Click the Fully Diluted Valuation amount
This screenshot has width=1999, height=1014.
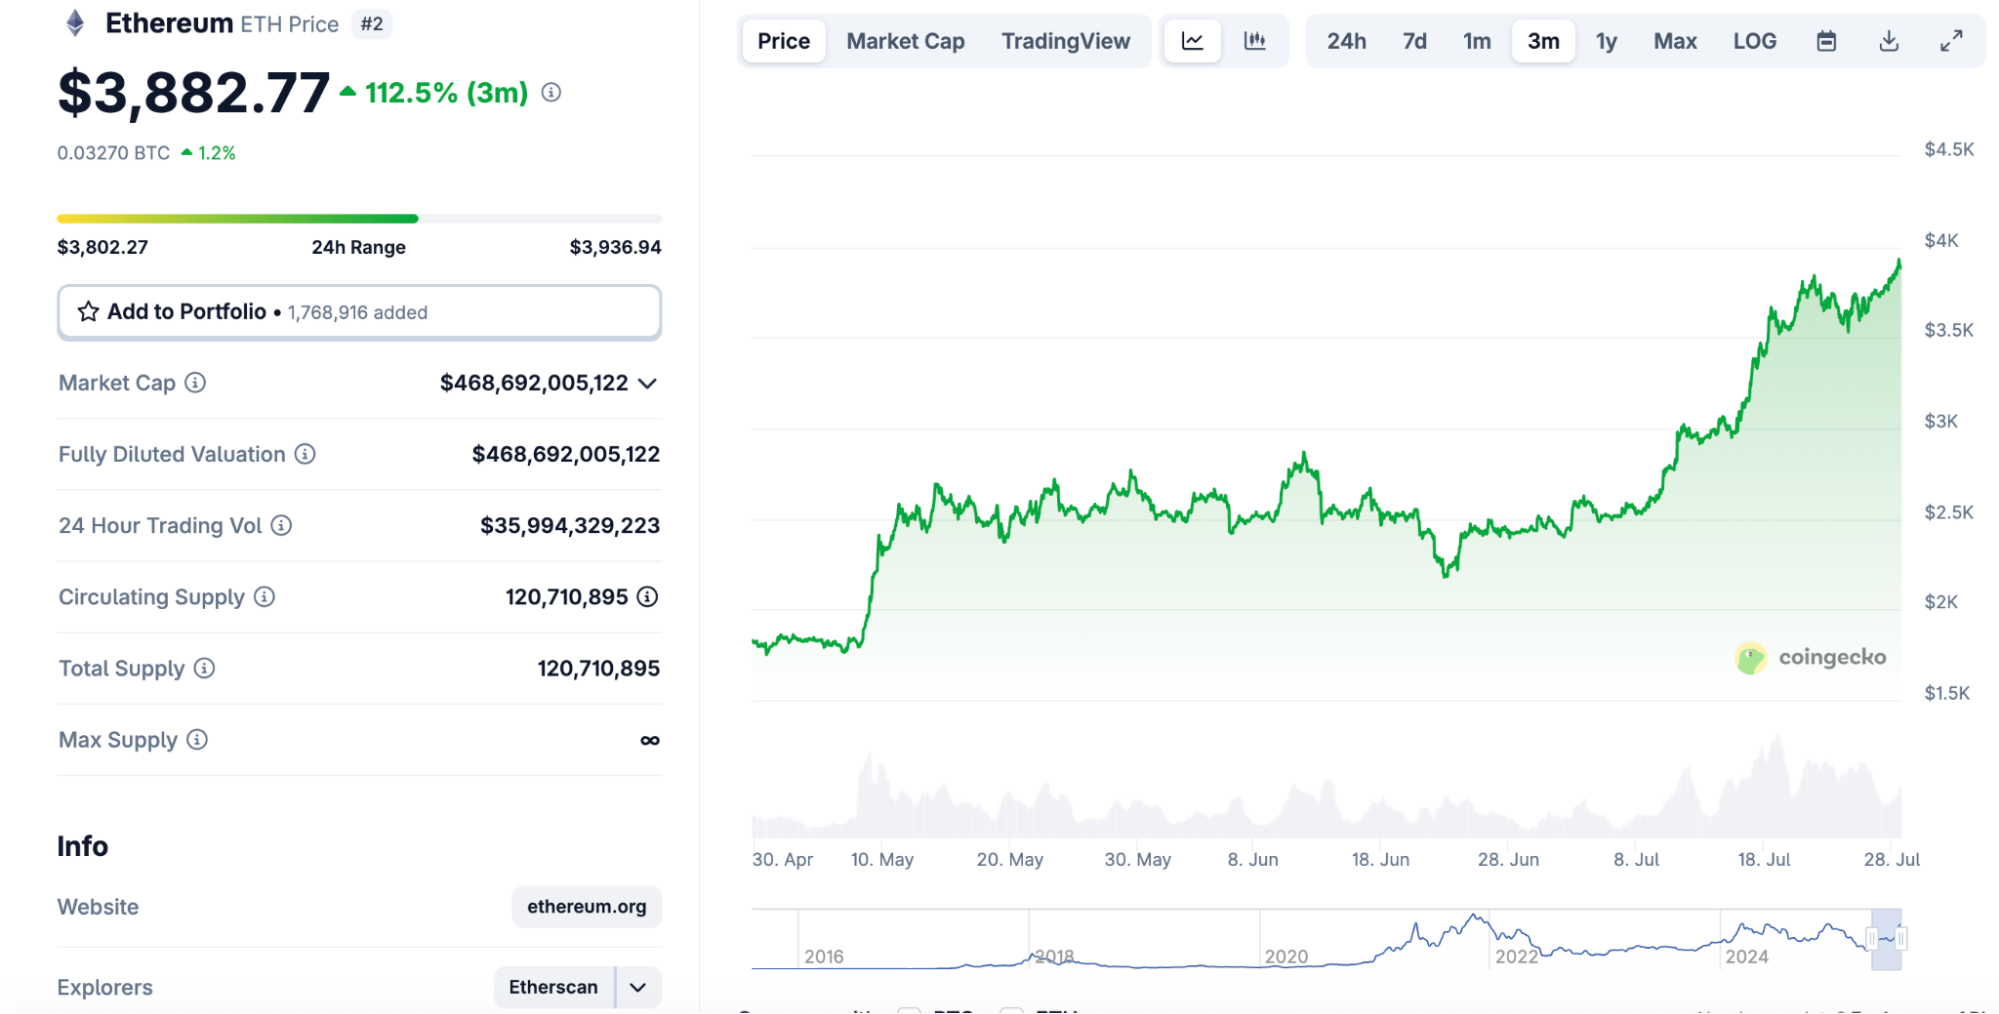point(566,454)
